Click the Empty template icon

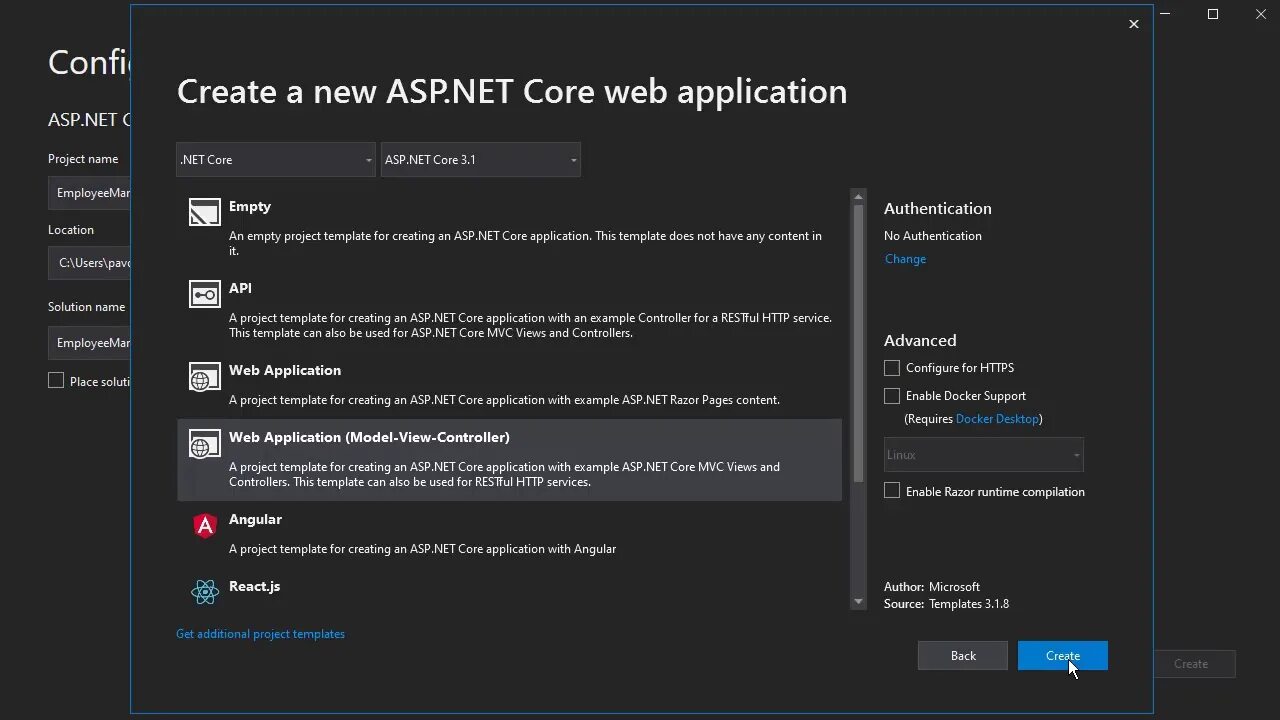pyautogui.click(x=205, y=212)
